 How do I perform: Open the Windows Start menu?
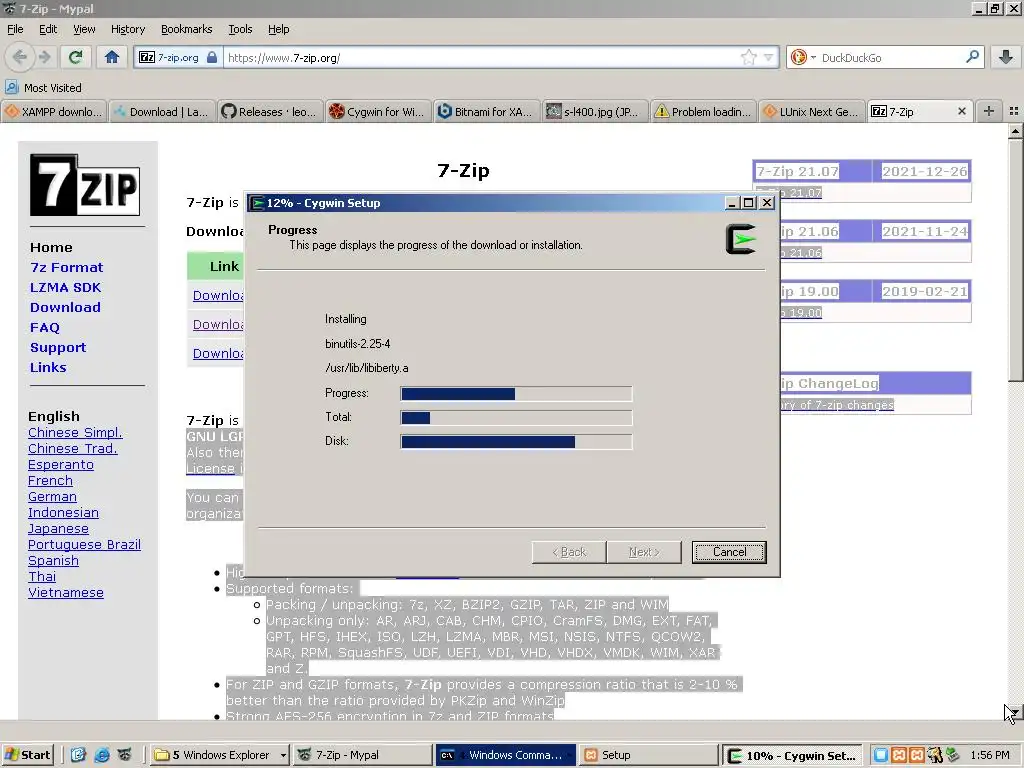27,755
